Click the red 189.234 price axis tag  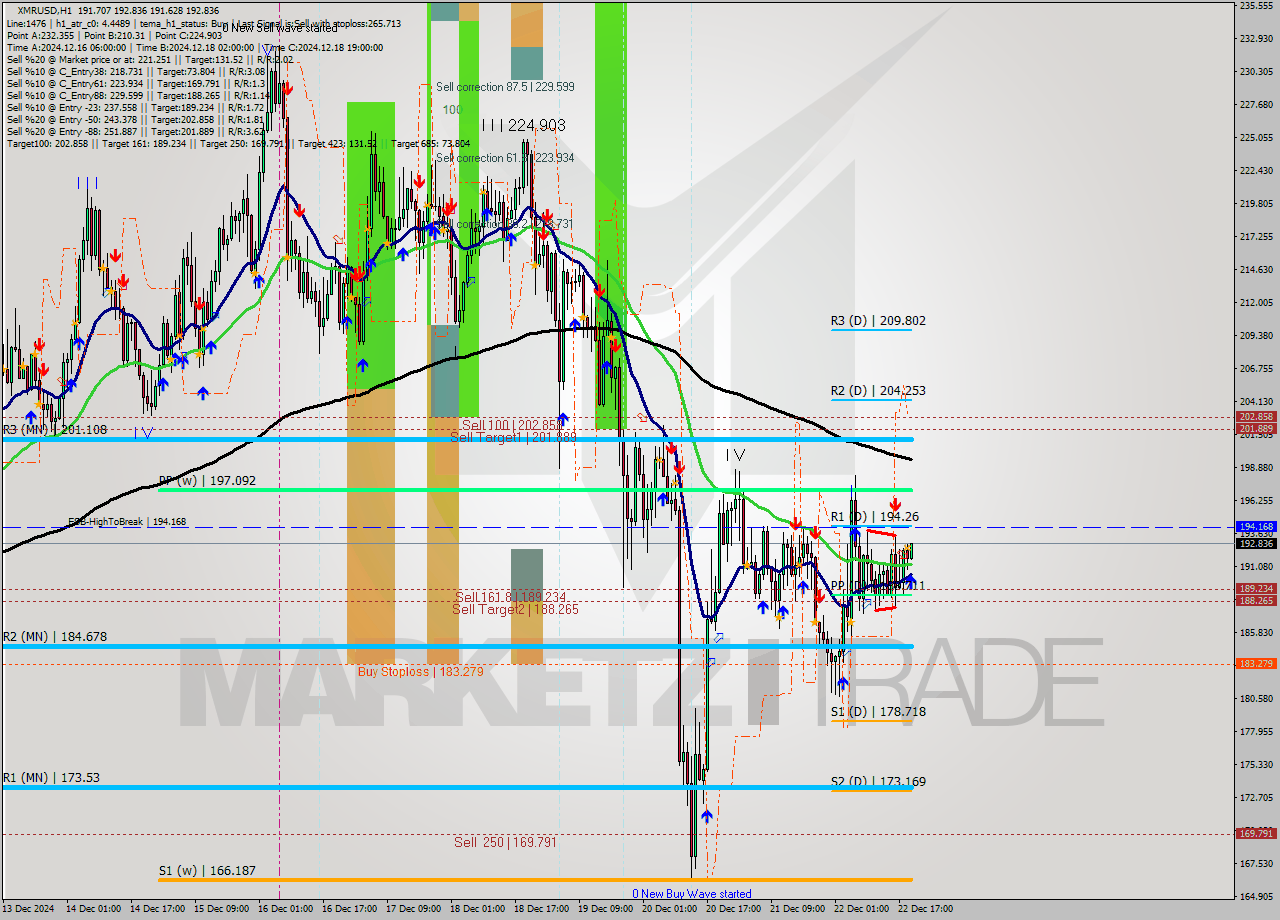click(1255, 589)
